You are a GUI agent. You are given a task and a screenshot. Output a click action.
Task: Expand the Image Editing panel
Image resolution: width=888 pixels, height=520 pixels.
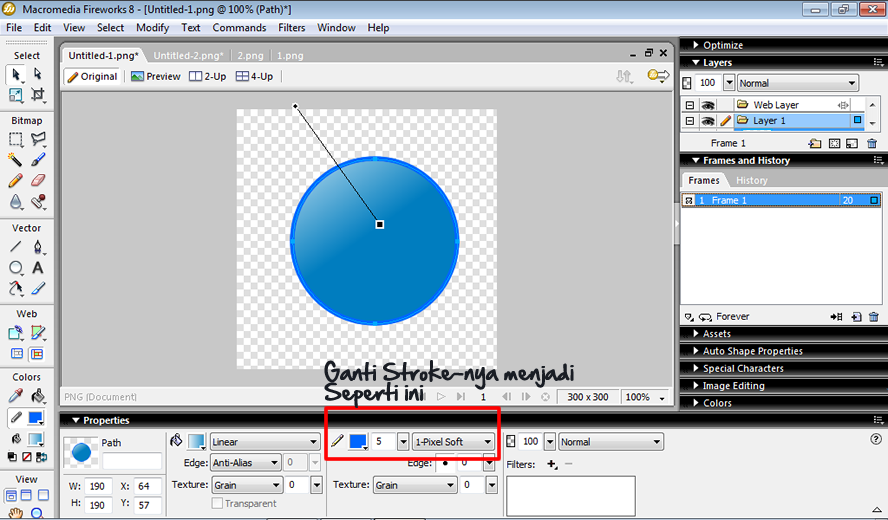[696, 386]
